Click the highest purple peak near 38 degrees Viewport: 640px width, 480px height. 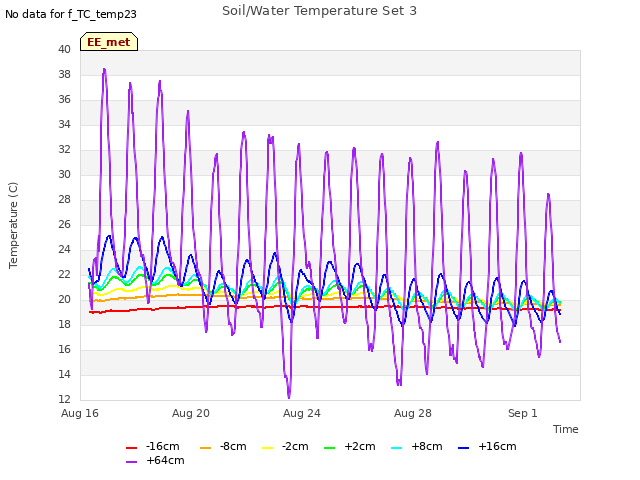click(104, 70)
